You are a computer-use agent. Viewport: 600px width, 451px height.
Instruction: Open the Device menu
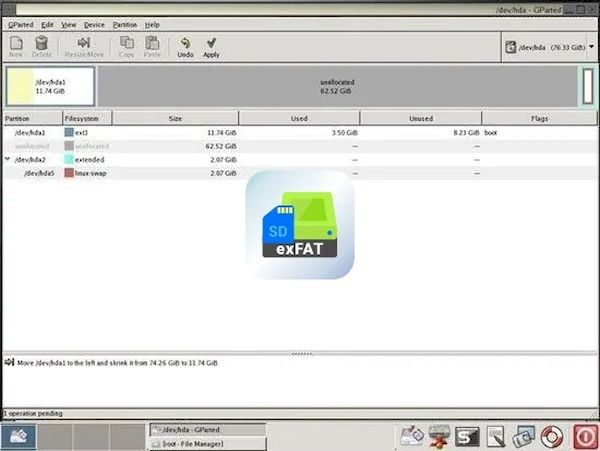tap(94, 25)
